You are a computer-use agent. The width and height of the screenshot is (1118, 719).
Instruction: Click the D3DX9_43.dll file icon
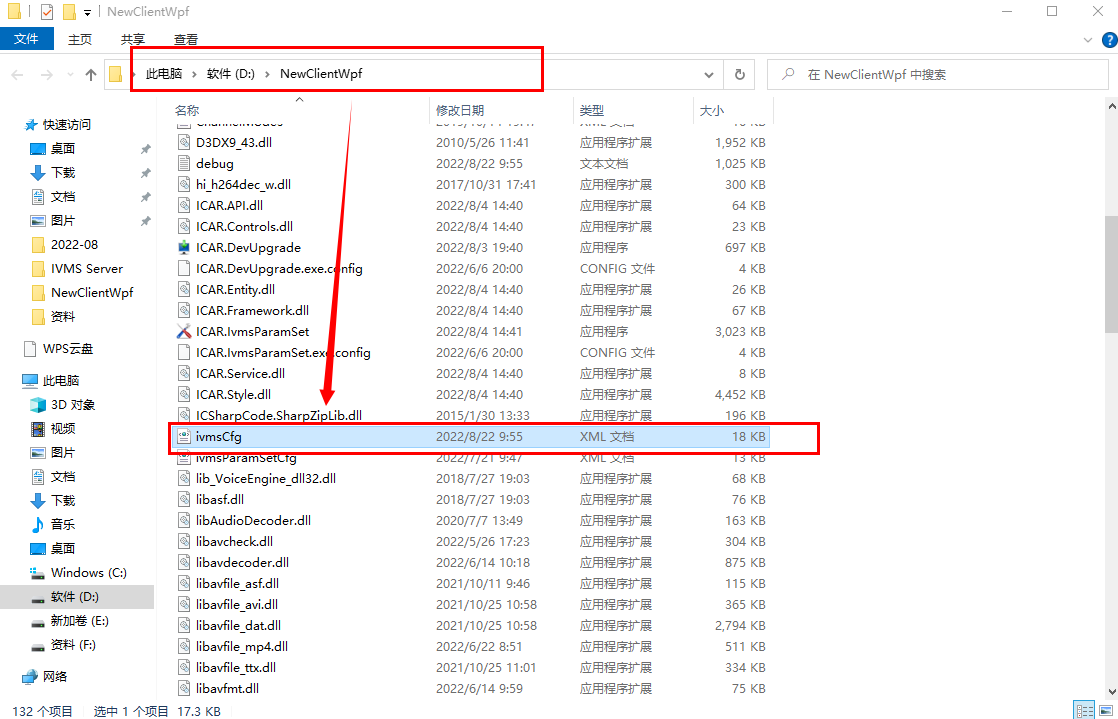(184, 143)
